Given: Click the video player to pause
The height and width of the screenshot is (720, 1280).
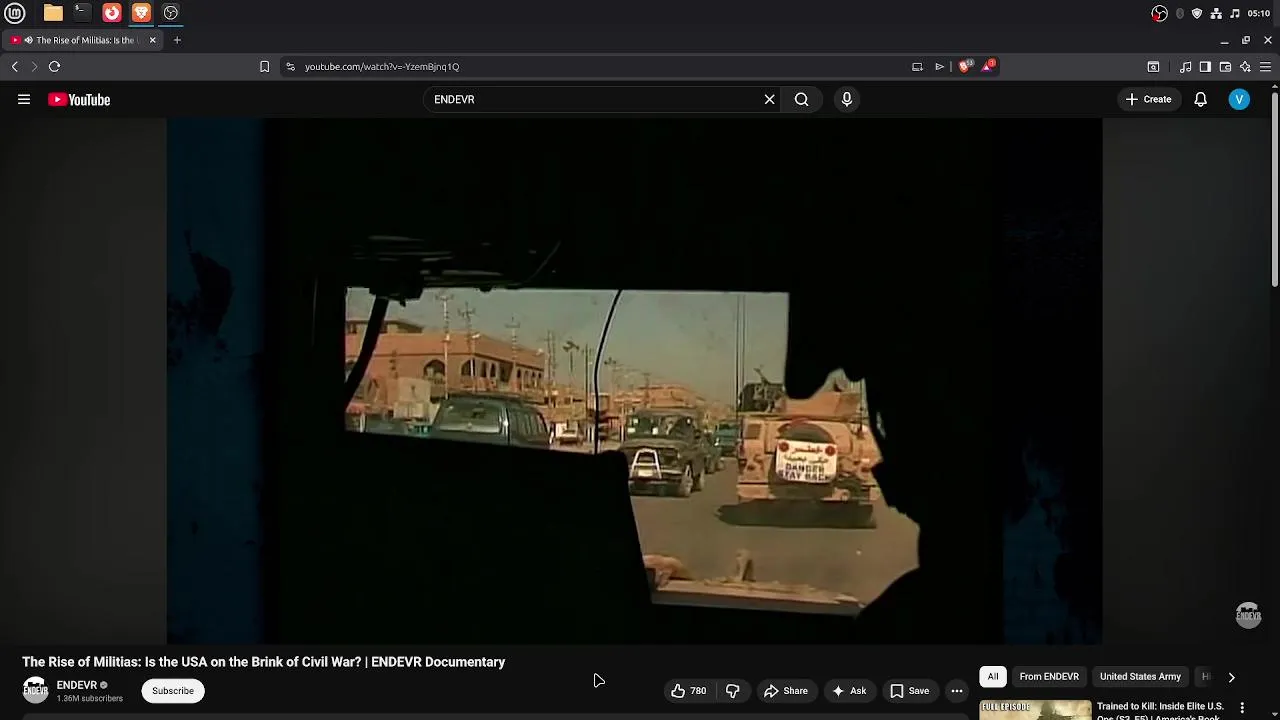Looking at the screenshot, I should tap(634, 381).
